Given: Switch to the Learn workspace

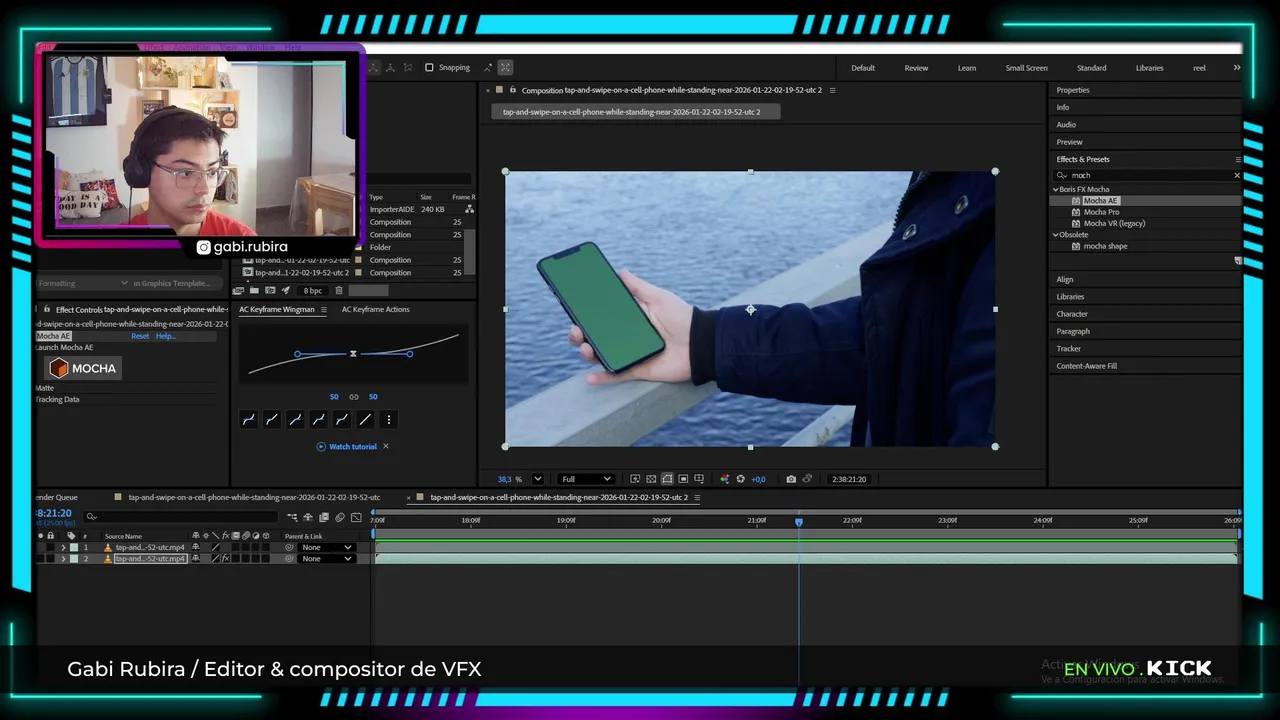Looking at the screenshot, I should 967,68.
